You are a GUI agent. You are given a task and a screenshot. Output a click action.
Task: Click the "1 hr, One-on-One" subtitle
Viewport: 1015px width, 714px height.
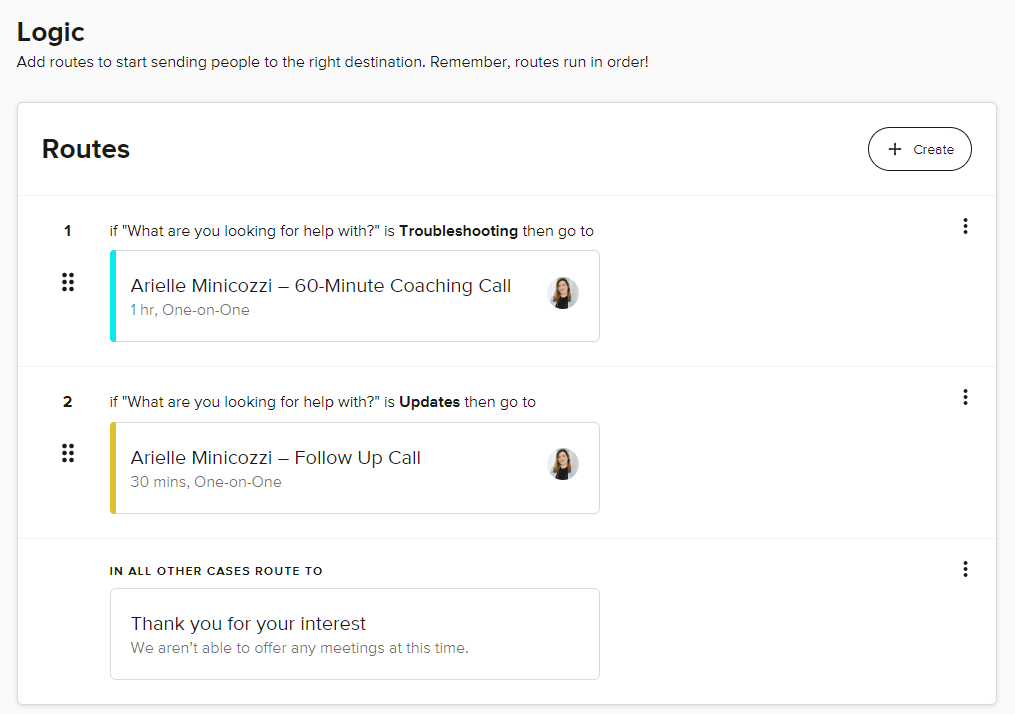click(x=190, y=310)
